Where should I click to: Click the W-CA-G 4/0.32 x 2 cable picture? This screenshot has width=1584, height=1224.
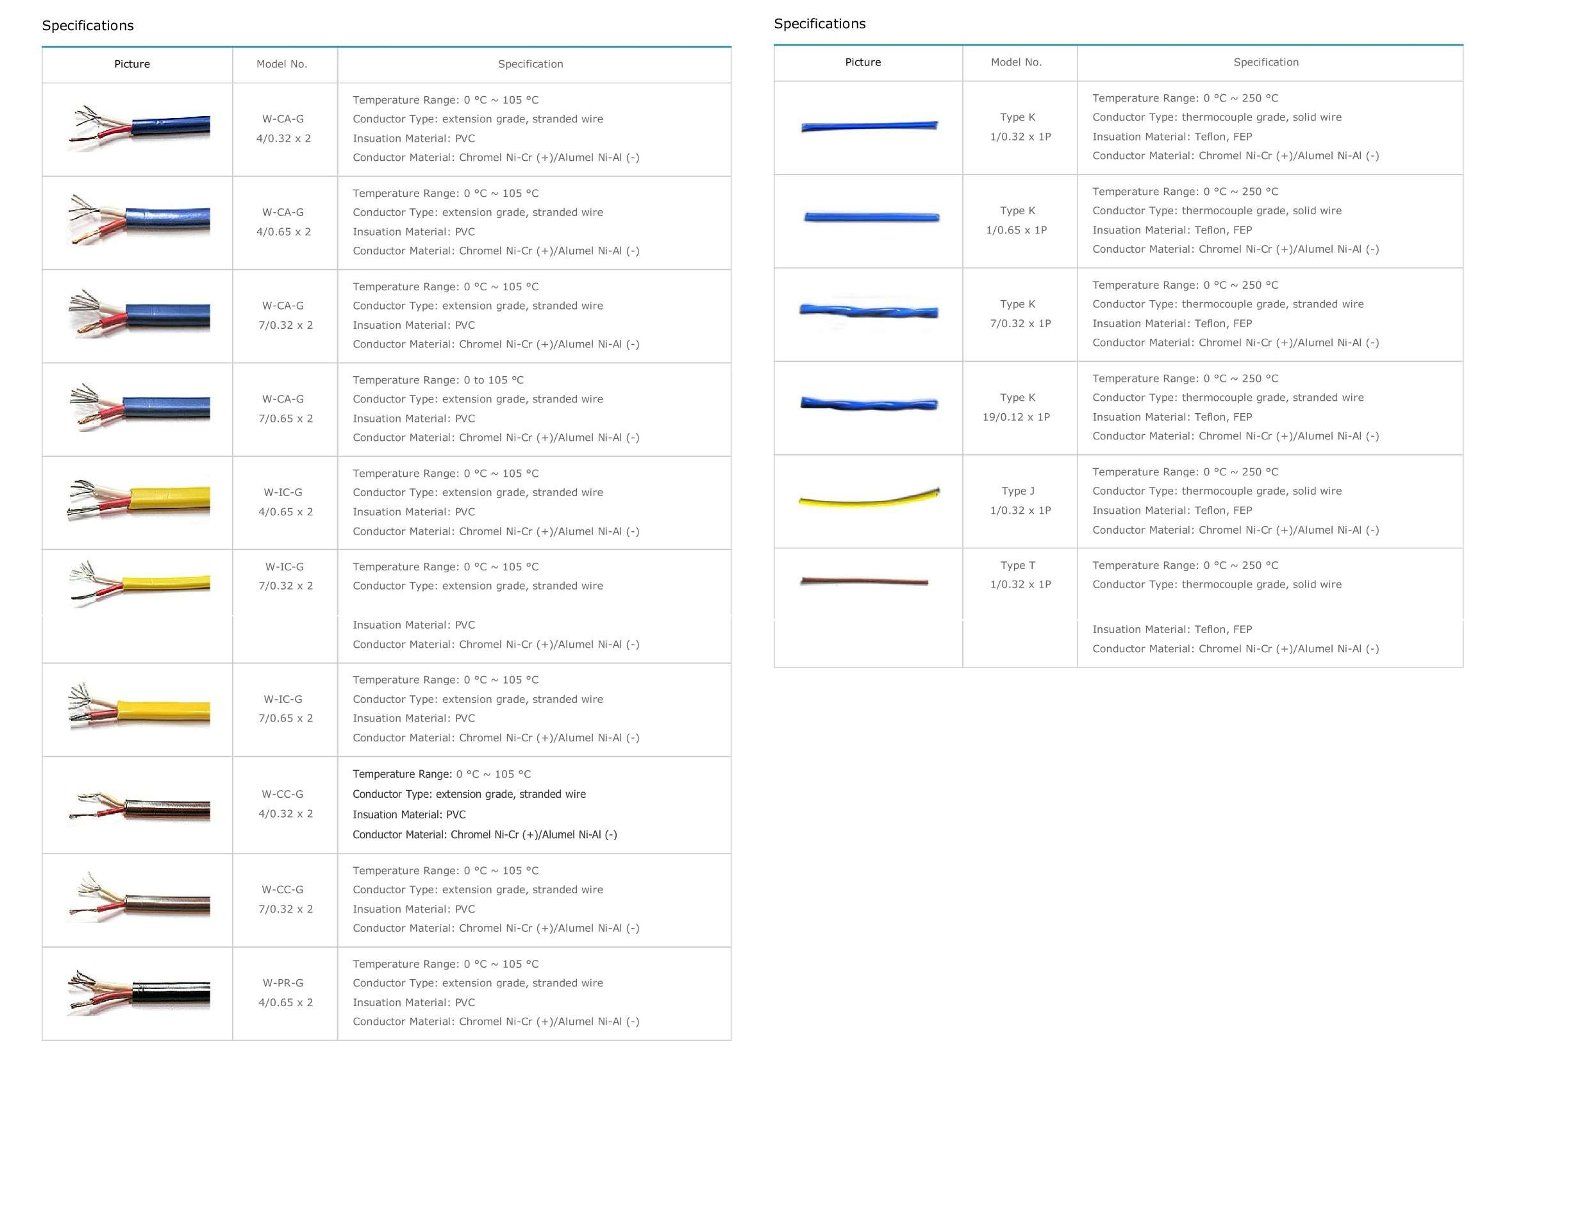pos(139,128)
